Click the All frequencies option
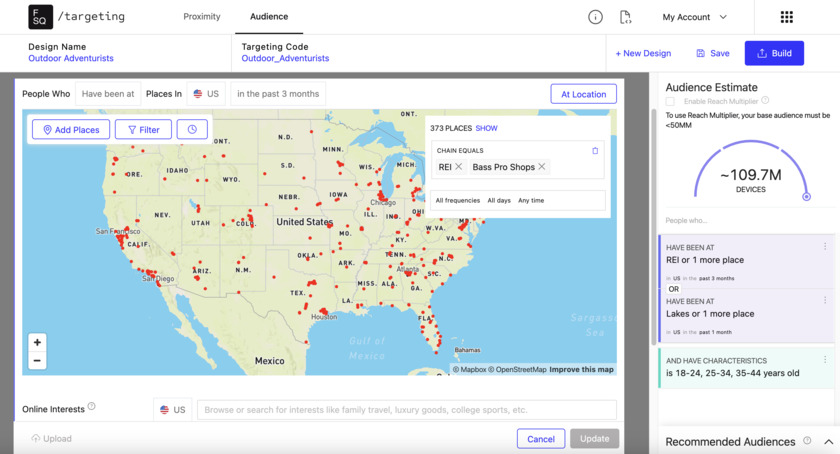The height and width of the screenshot is (454, 840). (458, 200)
